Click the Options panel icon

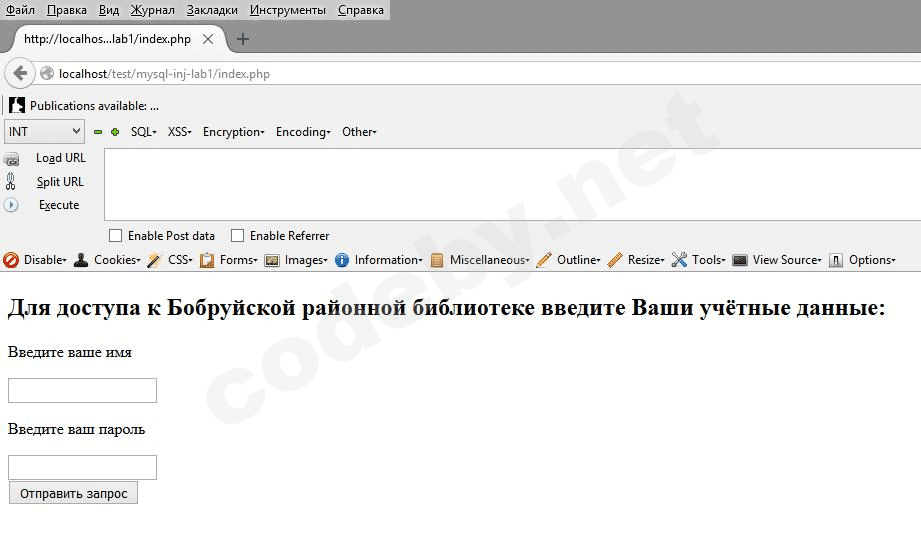[x=836, y=260]
